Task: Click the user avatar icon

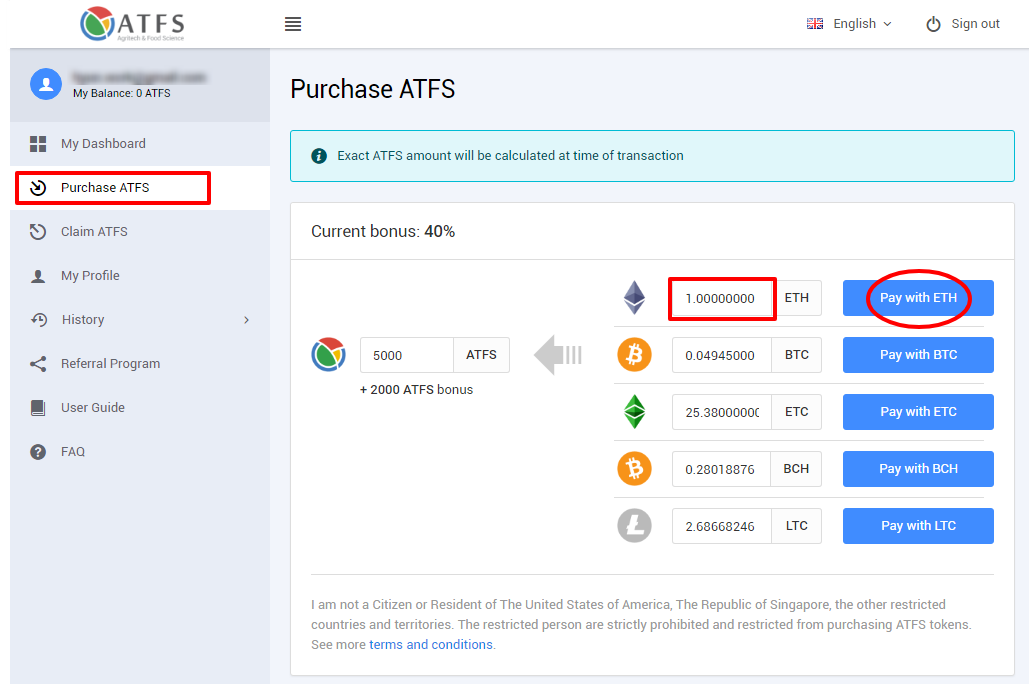Action: pyautogui.click(x=46, y=84)
